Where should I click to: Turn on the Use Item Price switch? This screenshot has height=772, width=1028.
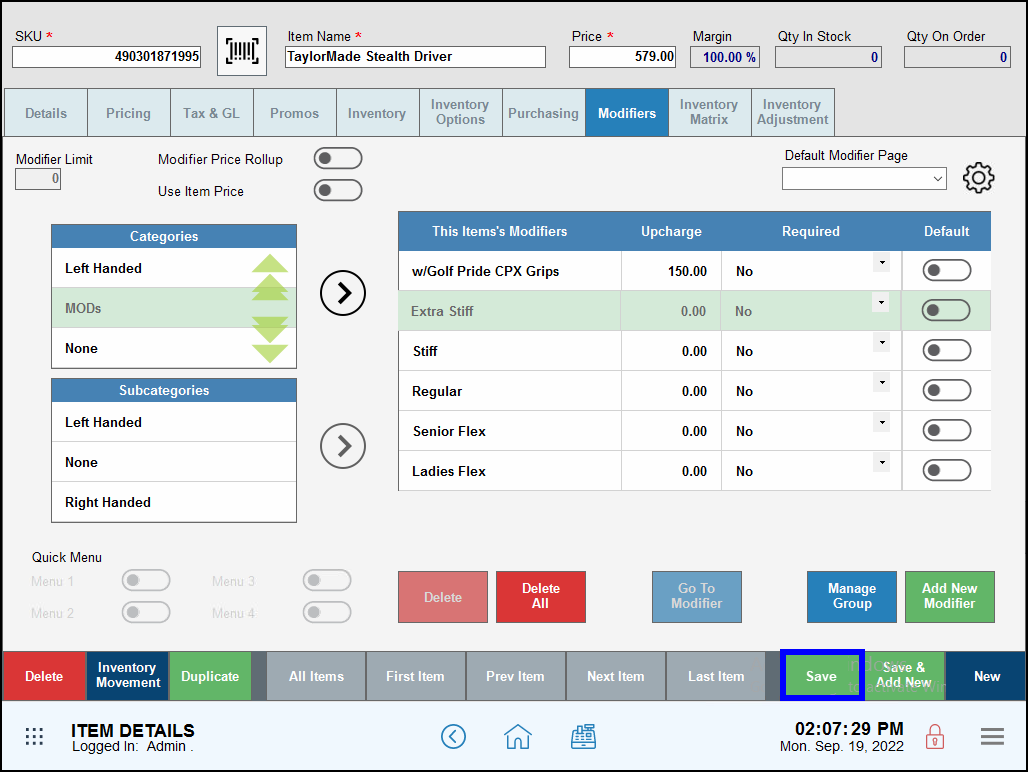(337, 190)
